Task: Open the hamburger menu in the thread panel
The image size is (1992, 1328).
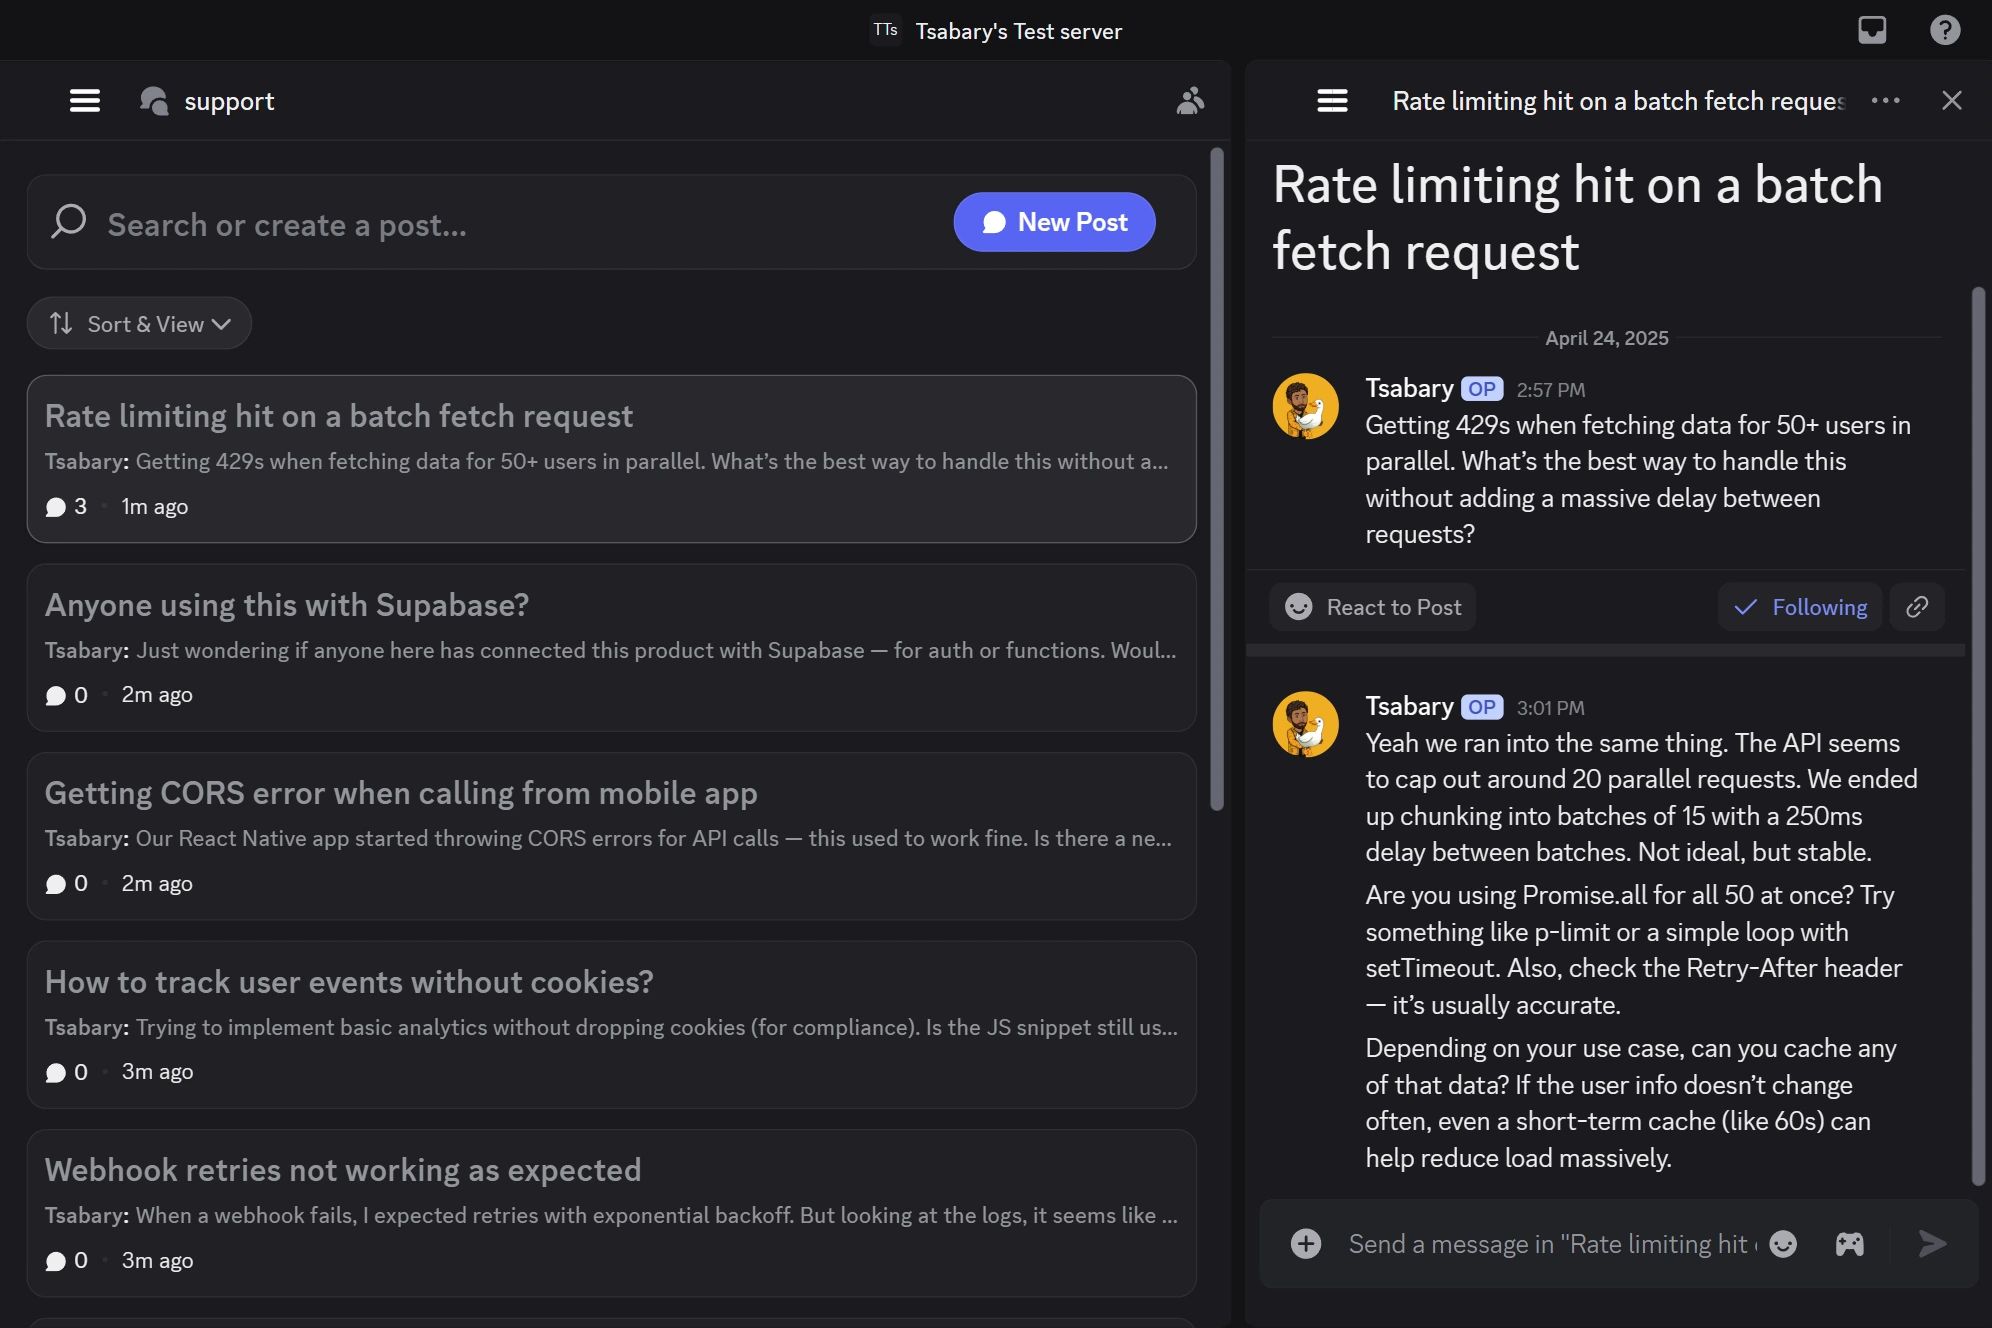Action: tap(1332, 101)
